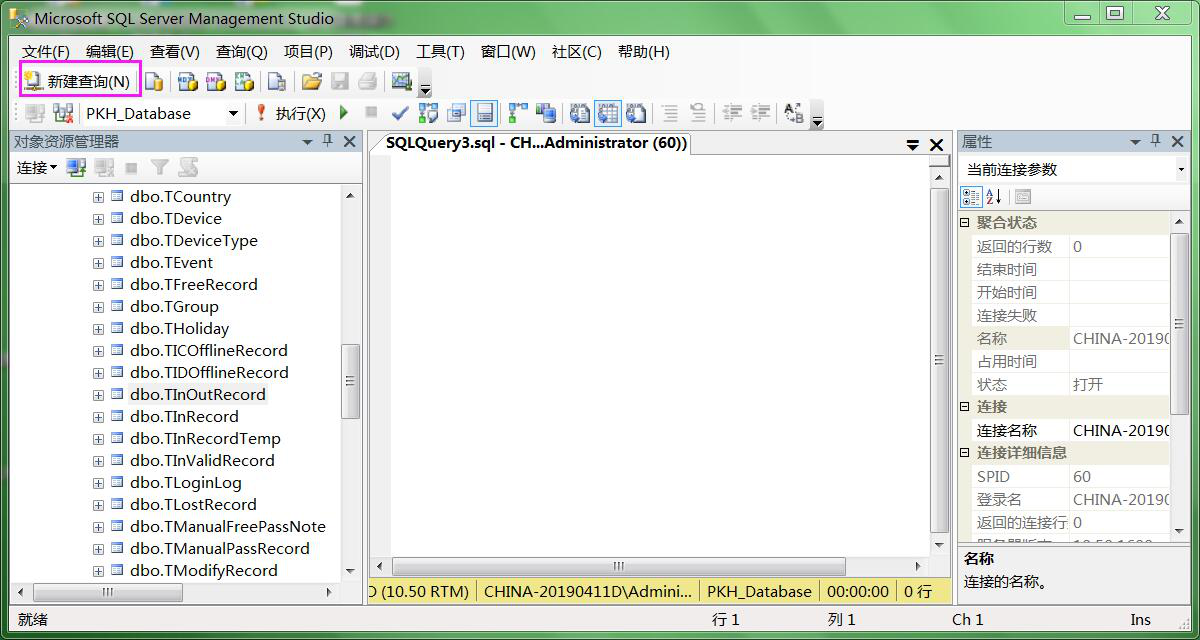Open the 查看(V) menu
Screen dimensions: 1200x640
click(175, 52)
